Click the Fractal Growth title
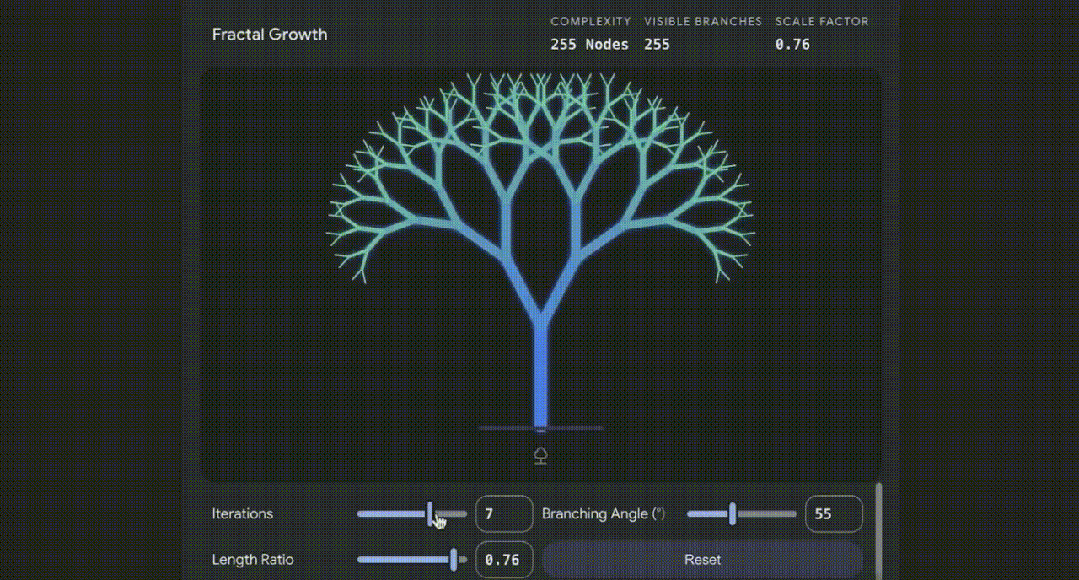 pos(269,34)
